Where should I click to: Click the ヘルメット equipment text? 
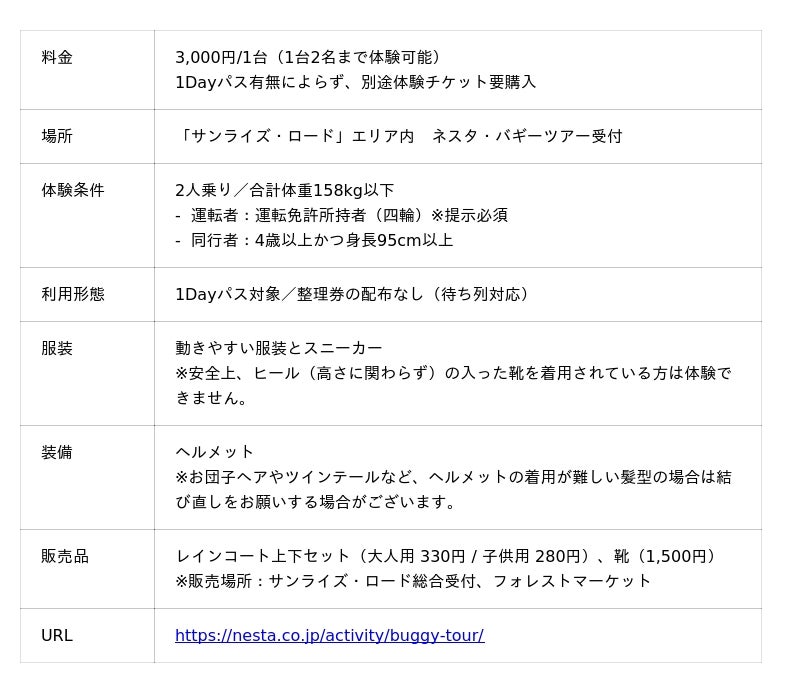point(215,452)
